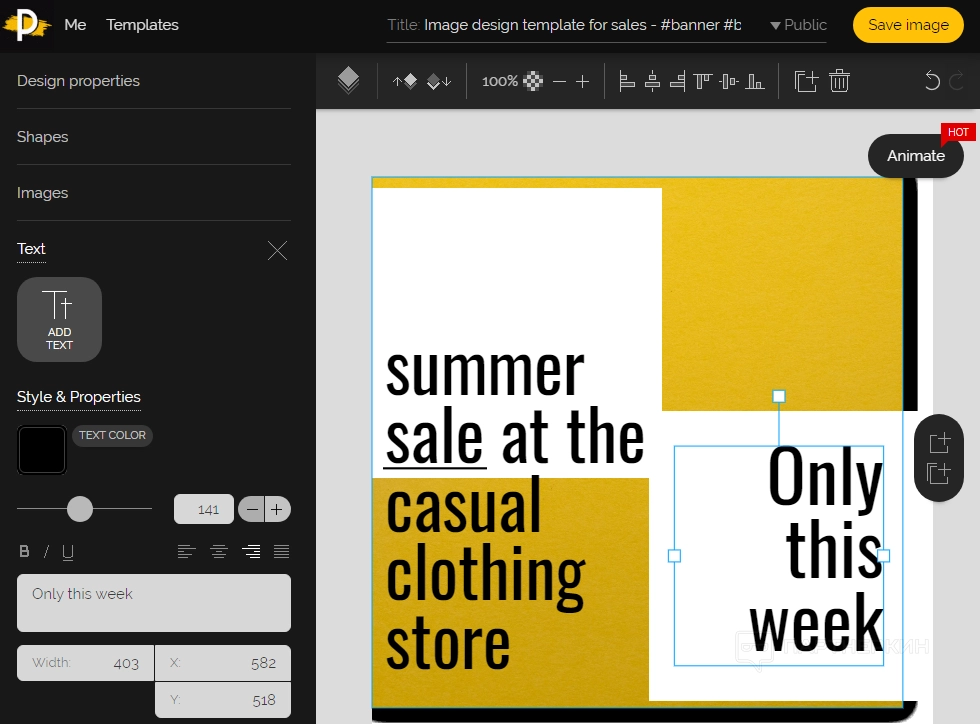Bring selected layer forward

click(405, 82)
